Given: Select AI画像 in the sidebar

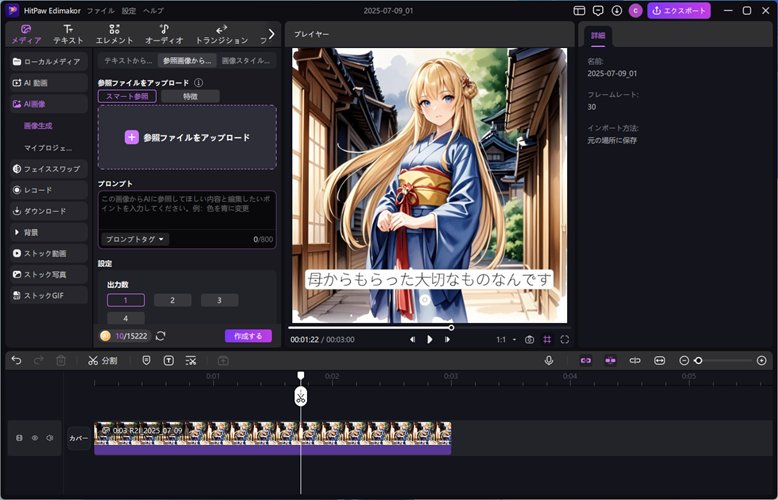Looking at the screenshot, I should pos(49,104).
